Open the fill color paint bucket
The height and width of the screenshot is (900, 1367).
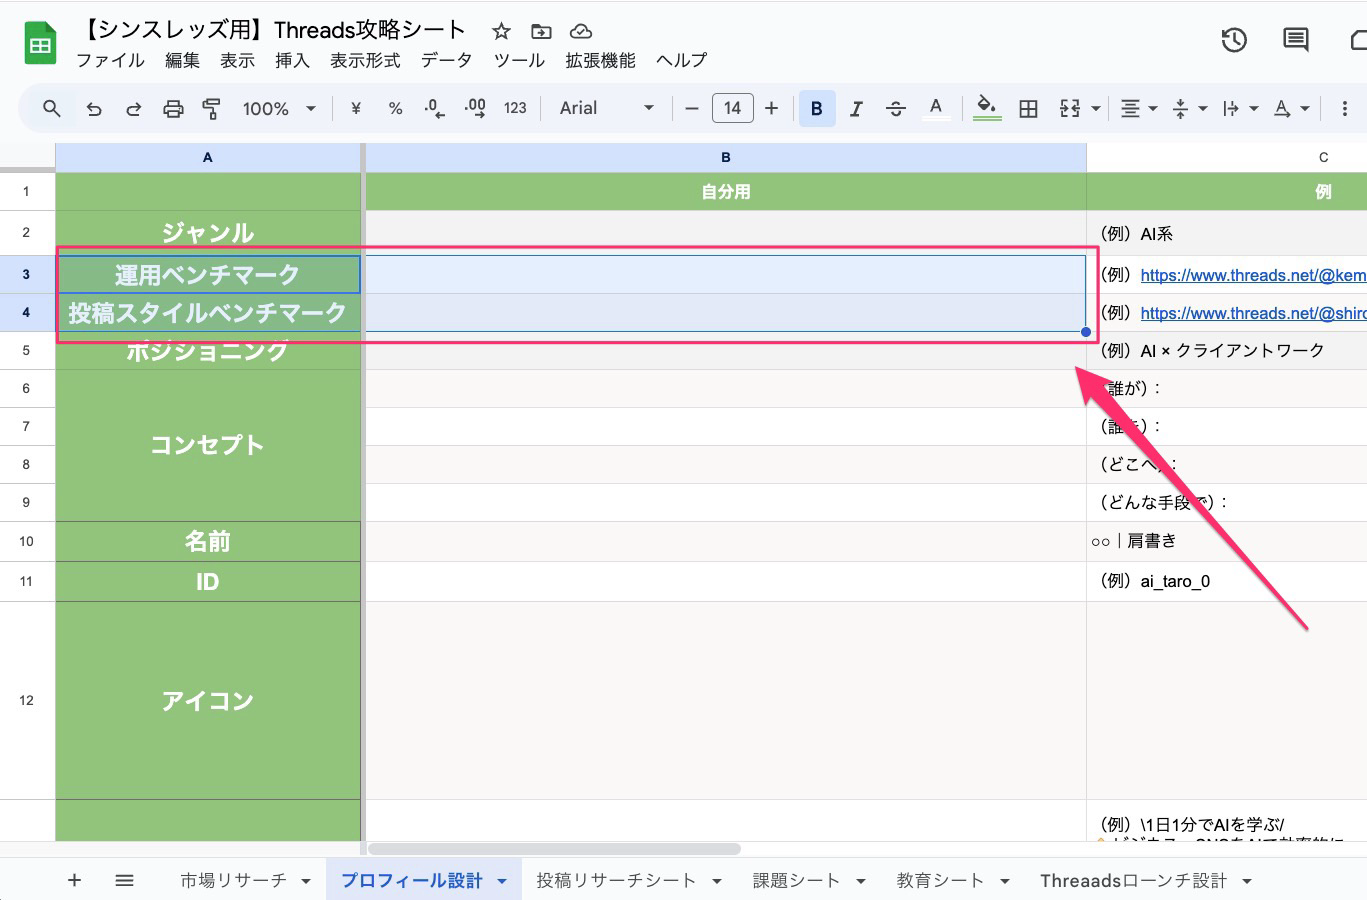click(986, 107)
